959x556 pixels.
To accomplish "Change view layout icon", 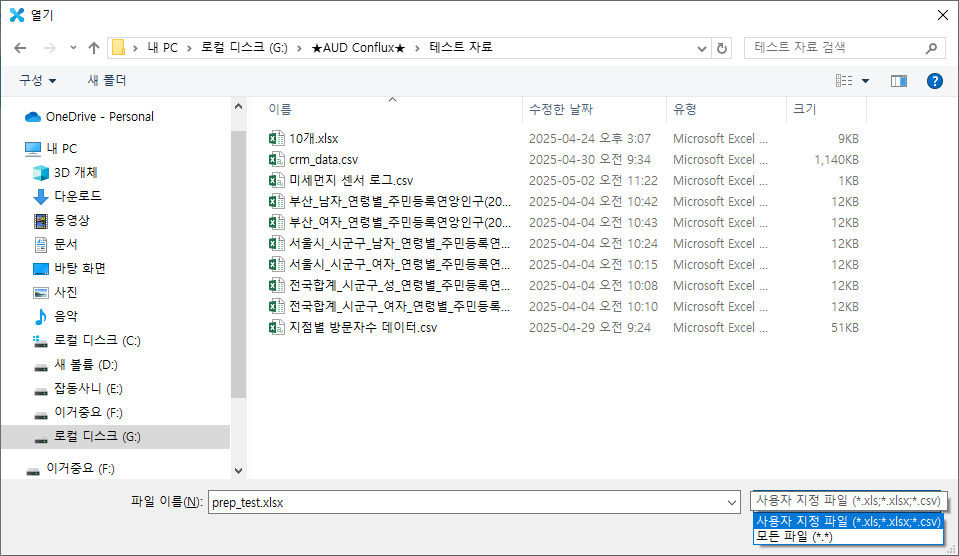I will coord(844,81).
